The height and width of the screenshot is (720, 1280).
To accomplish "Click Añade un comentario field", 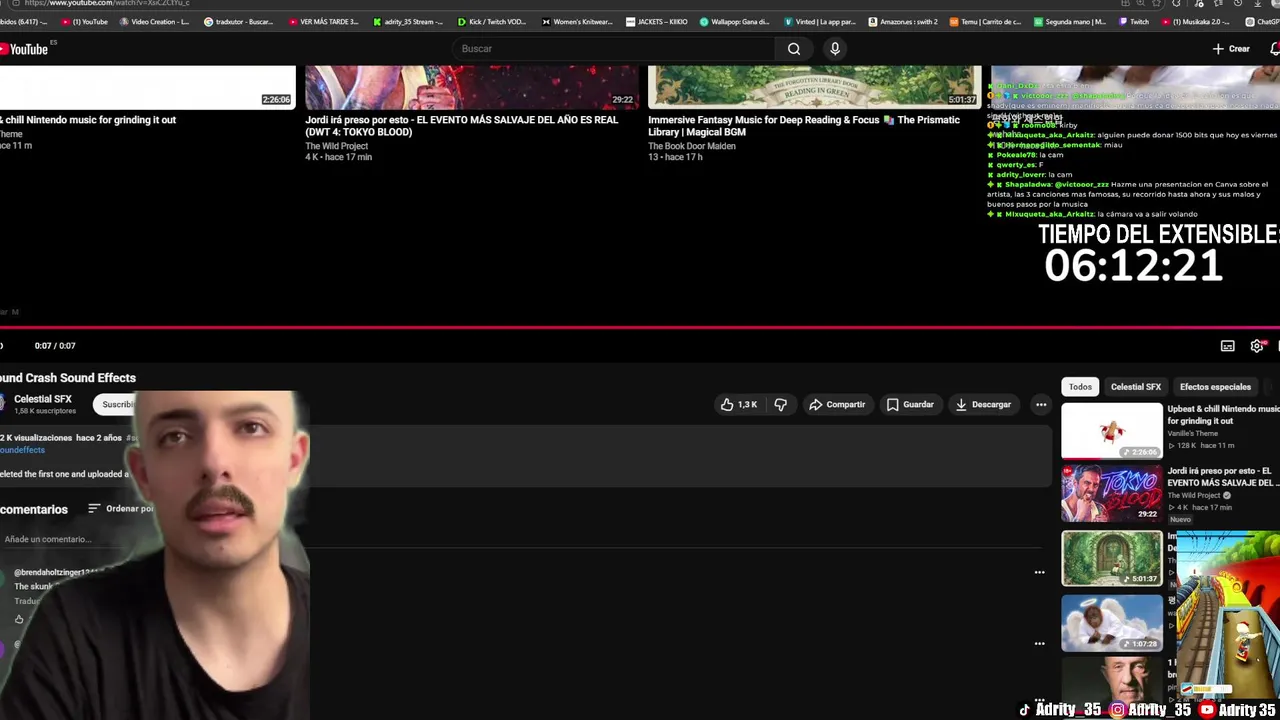I will point(48,540).
